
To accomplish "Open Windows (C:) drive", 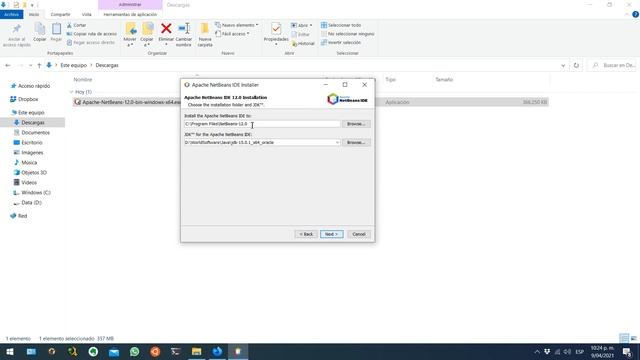I will [x=32, y=193].
